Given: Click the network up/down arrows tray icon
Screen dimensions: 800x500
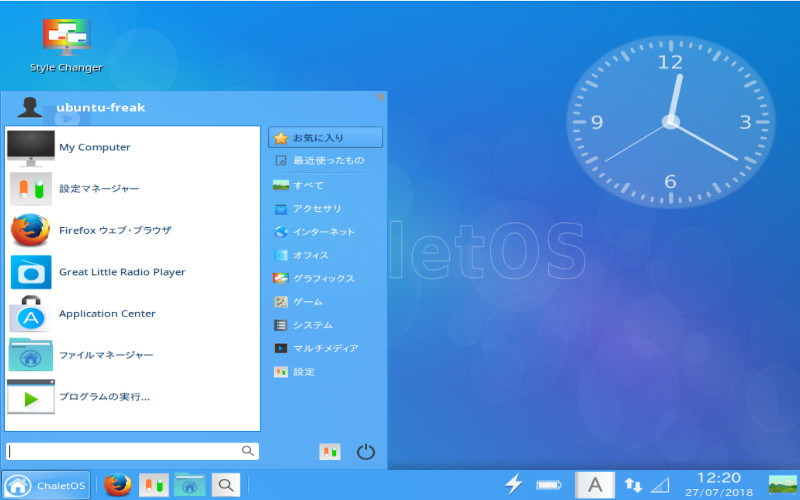Looking at the screenshot, I should 633,485.
